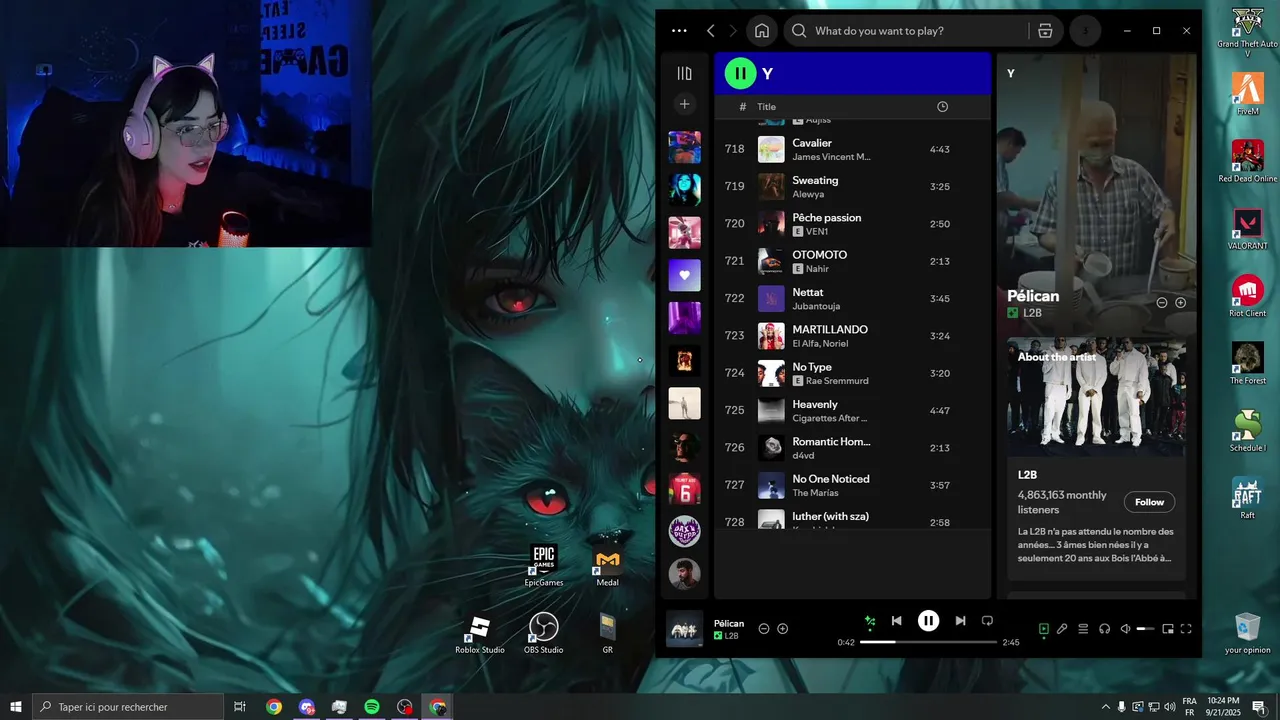Screen dimensions: 1280x720
Task: Click the Browse icon in the search bar
Action: (x=1045, y=31)
